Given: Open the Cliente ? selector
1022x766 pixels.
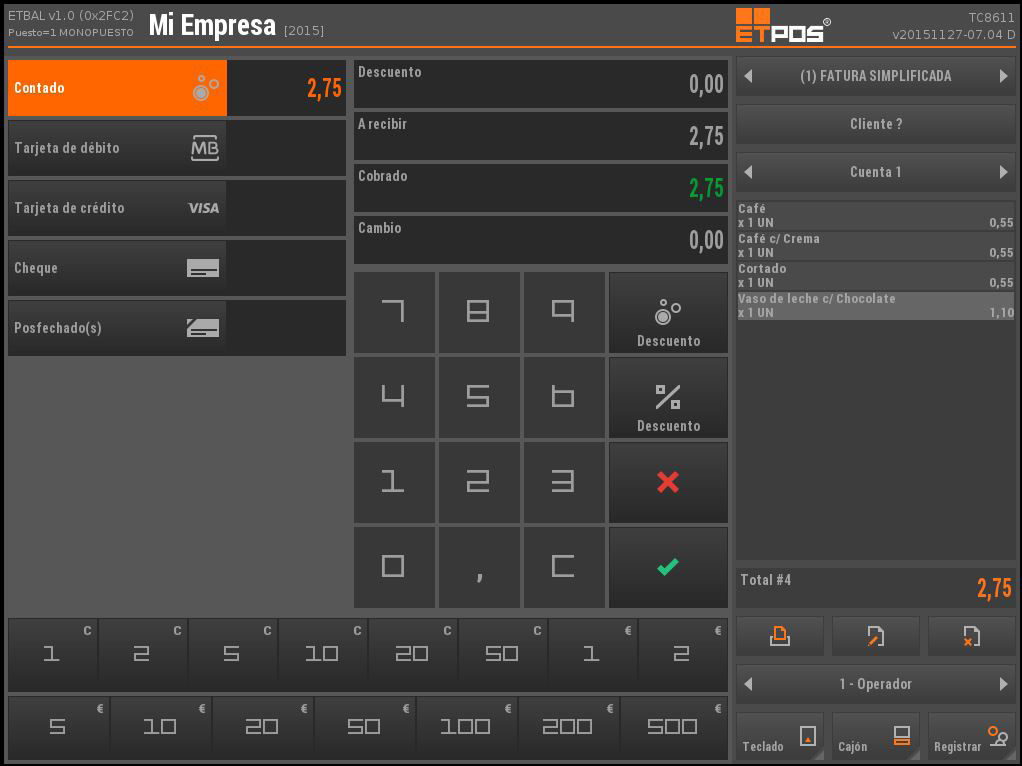Looking at the screenshot, I should 876,124.
